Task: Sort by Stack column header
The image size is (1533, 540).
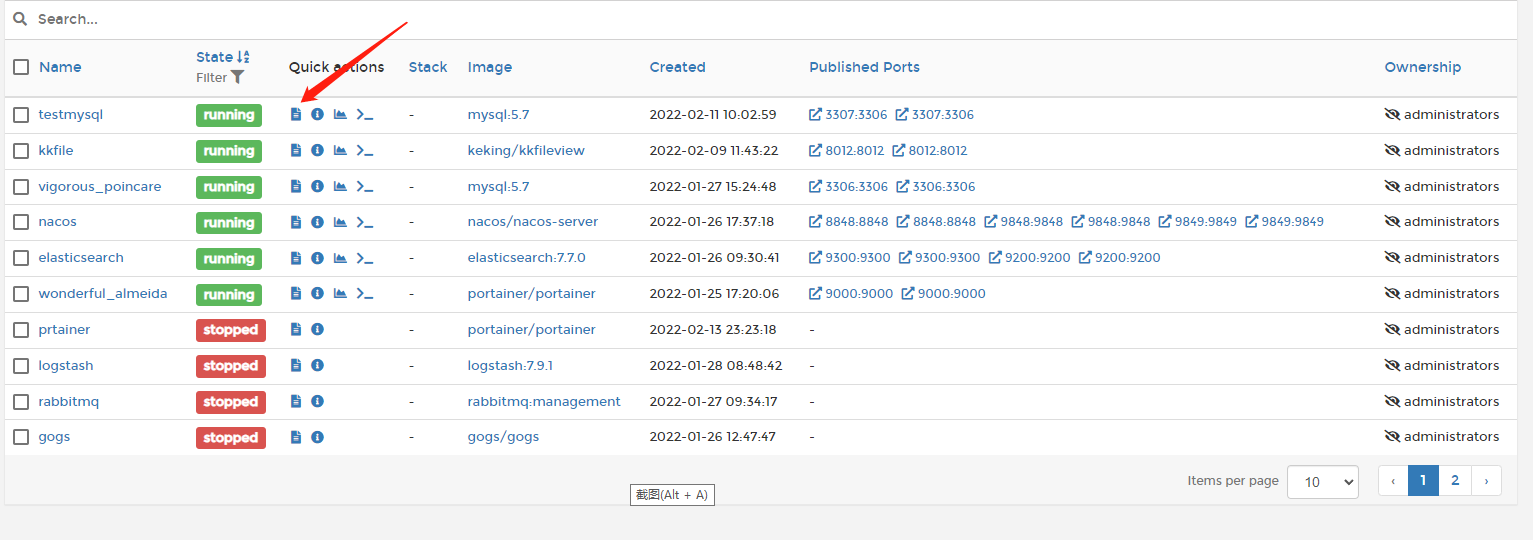Action: (428, 67)
